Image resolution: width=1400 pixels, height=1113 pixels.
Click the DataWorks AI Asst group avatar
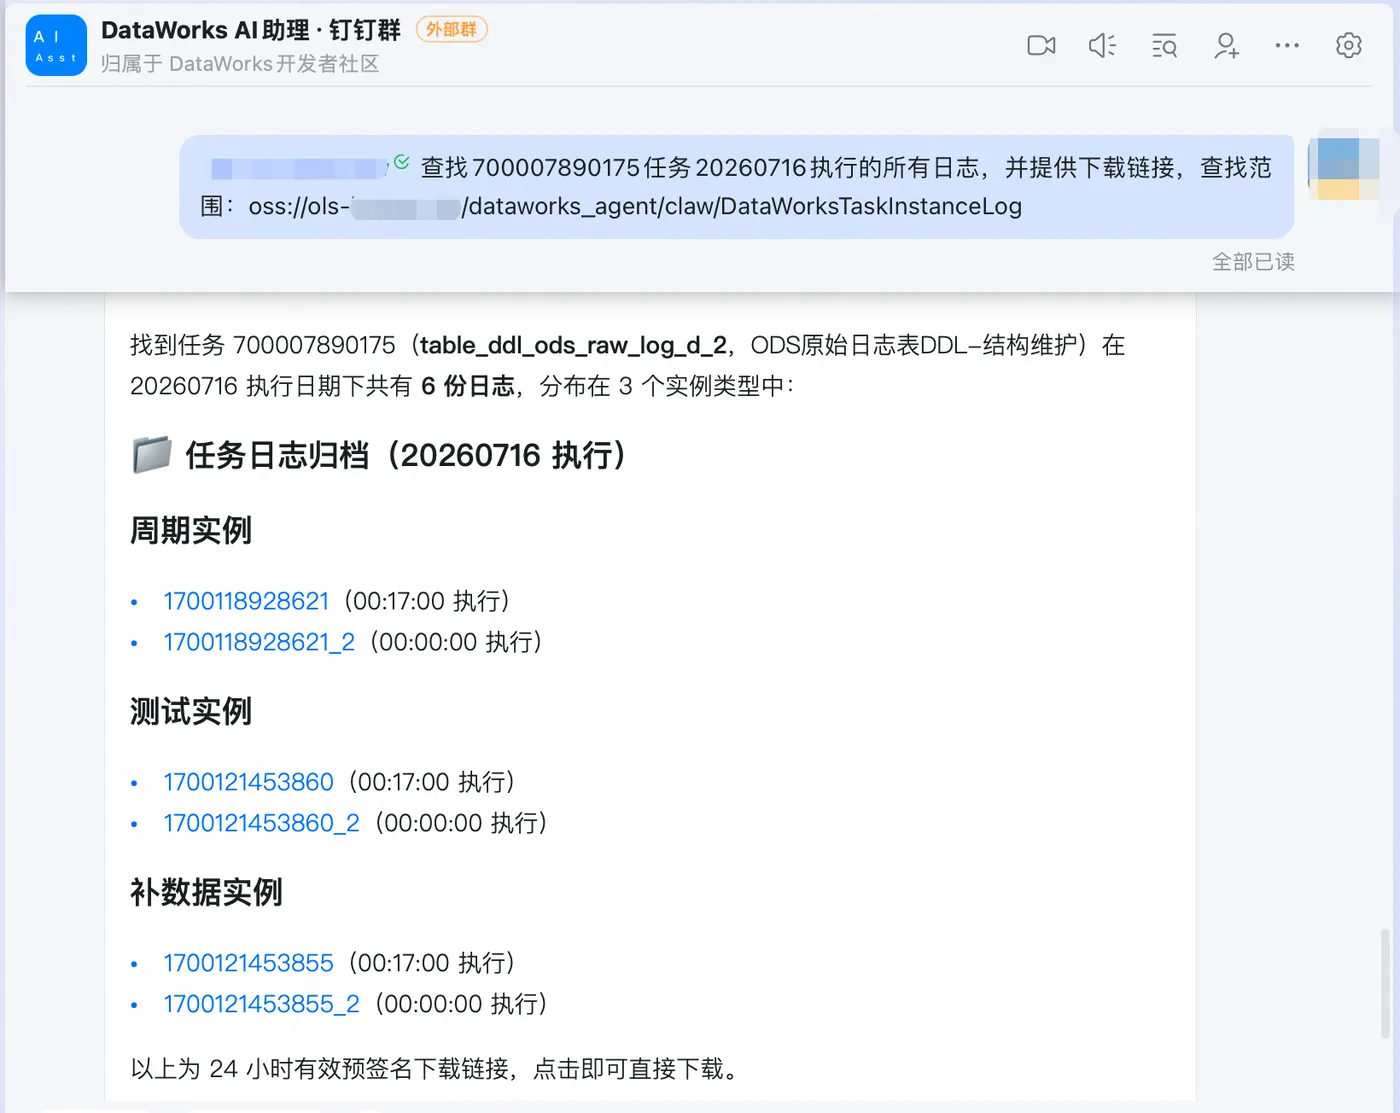point(56,46)
